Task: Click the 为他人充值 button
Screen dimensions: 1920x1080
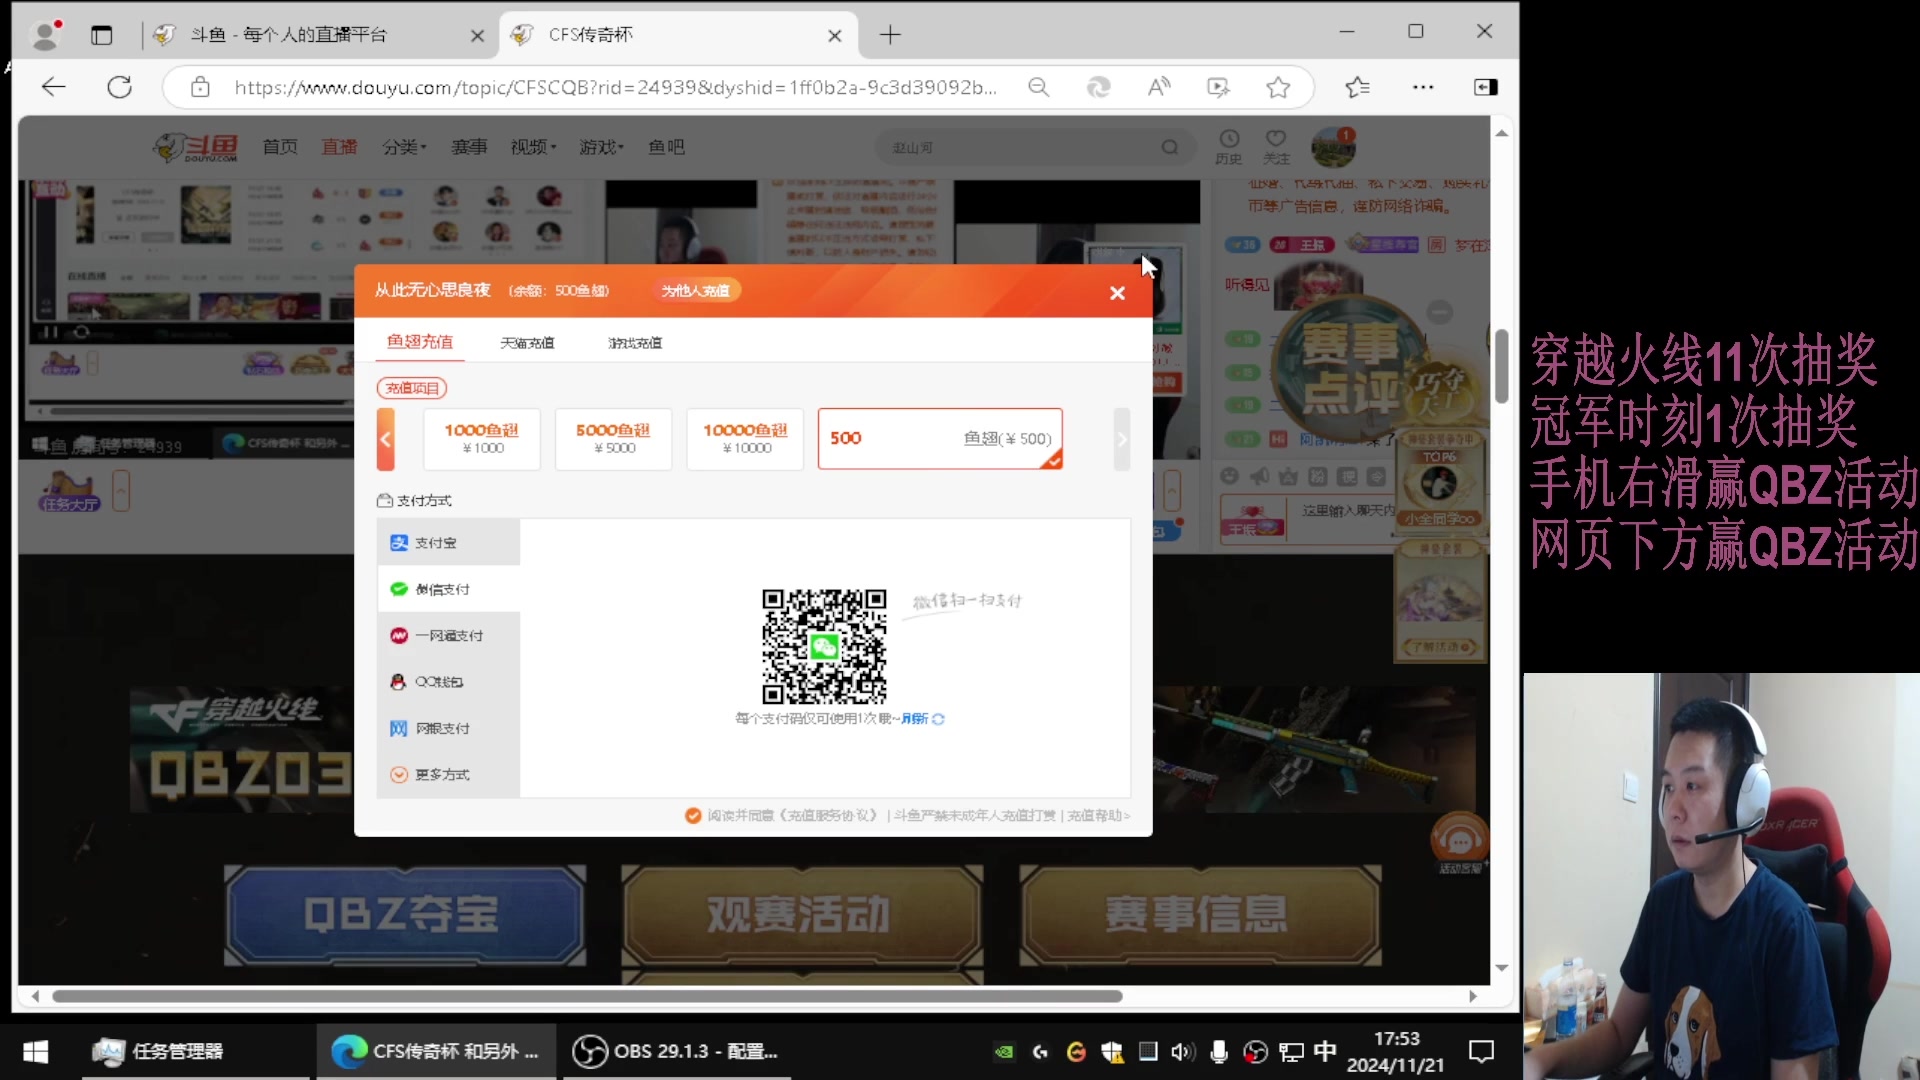Action: coord(695,290)
